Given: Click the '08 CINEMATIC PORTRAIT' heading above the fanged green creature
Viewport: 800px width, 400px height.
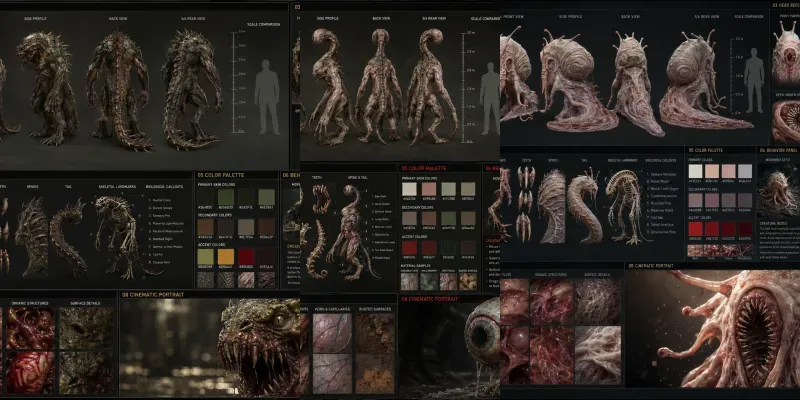Looking at the screenshot, I should pos(153,294).
